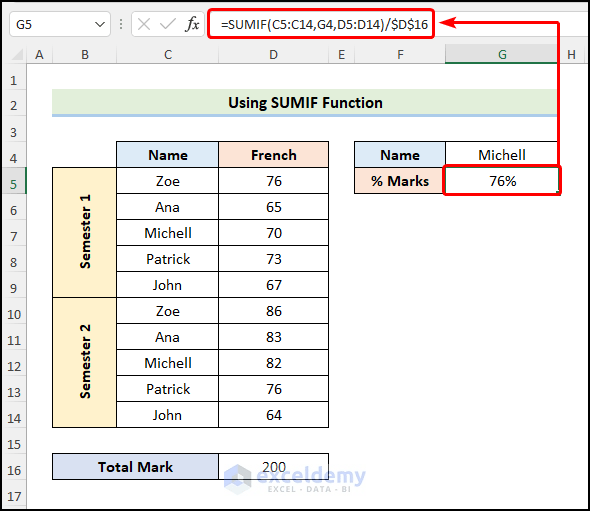This screenshot has width=590, height=511.
Task: Select French mark 76 in row 13
Action: tap(274, 389)
